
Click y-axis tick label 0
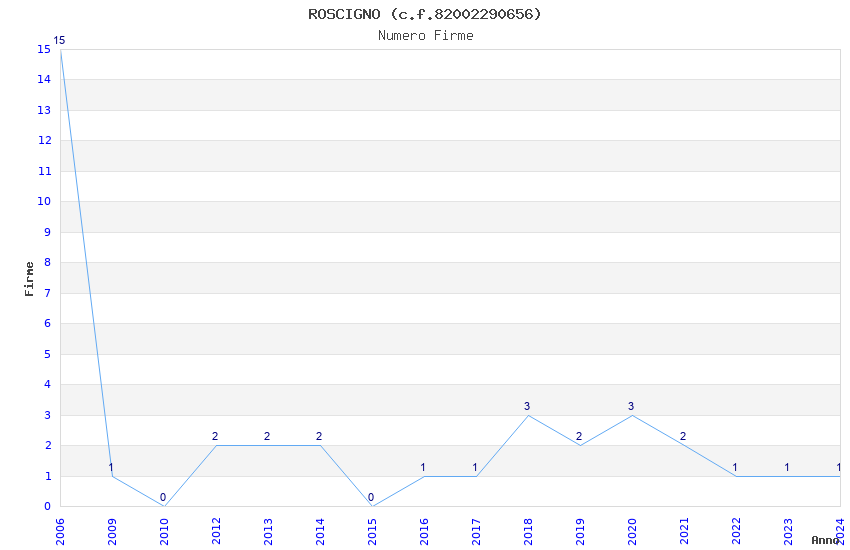(48, 506)
